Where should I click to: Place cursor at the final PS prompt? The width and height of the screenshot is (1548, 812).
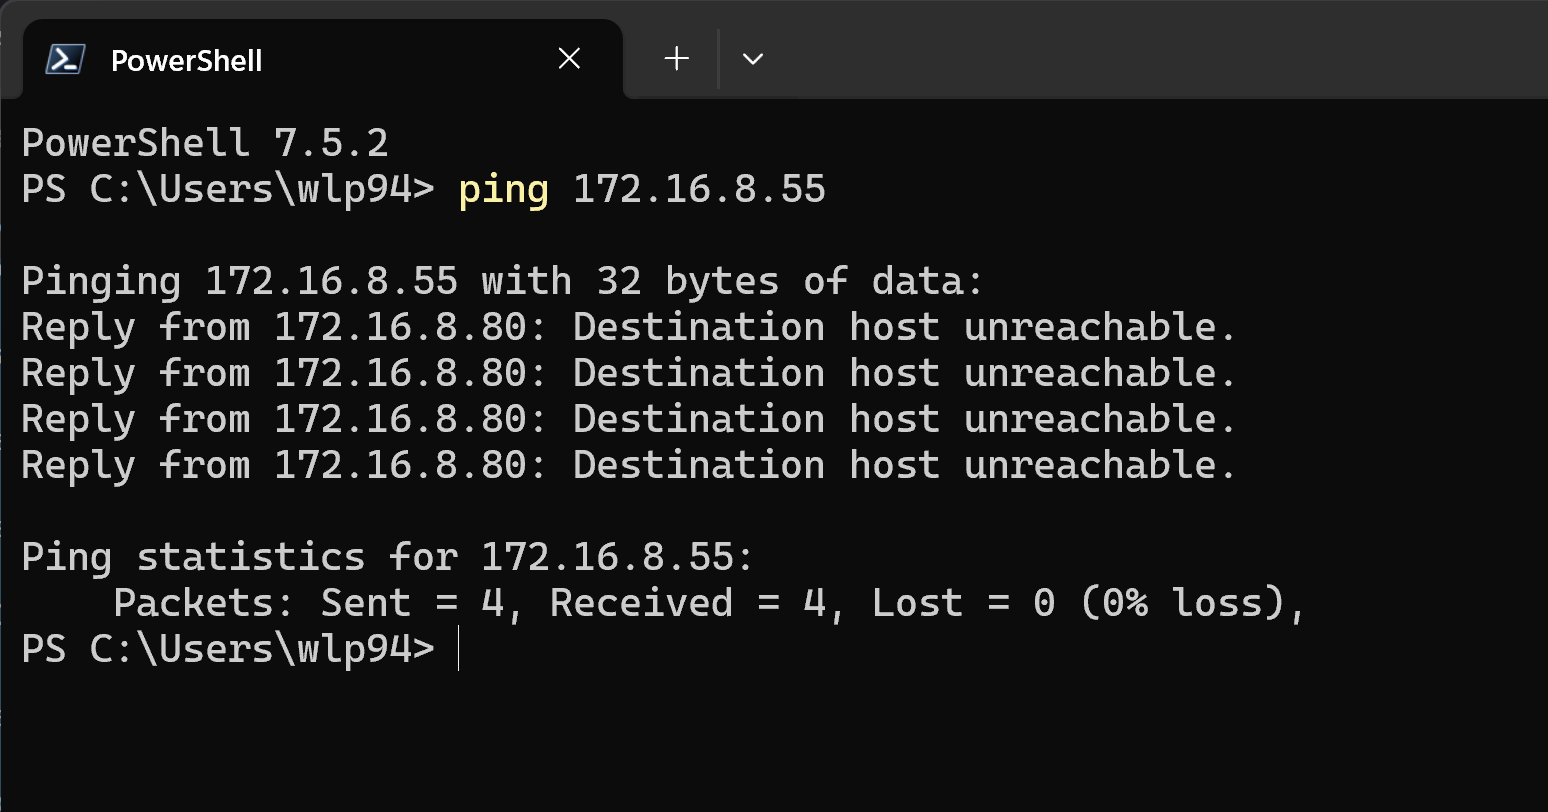coord(458,649)
